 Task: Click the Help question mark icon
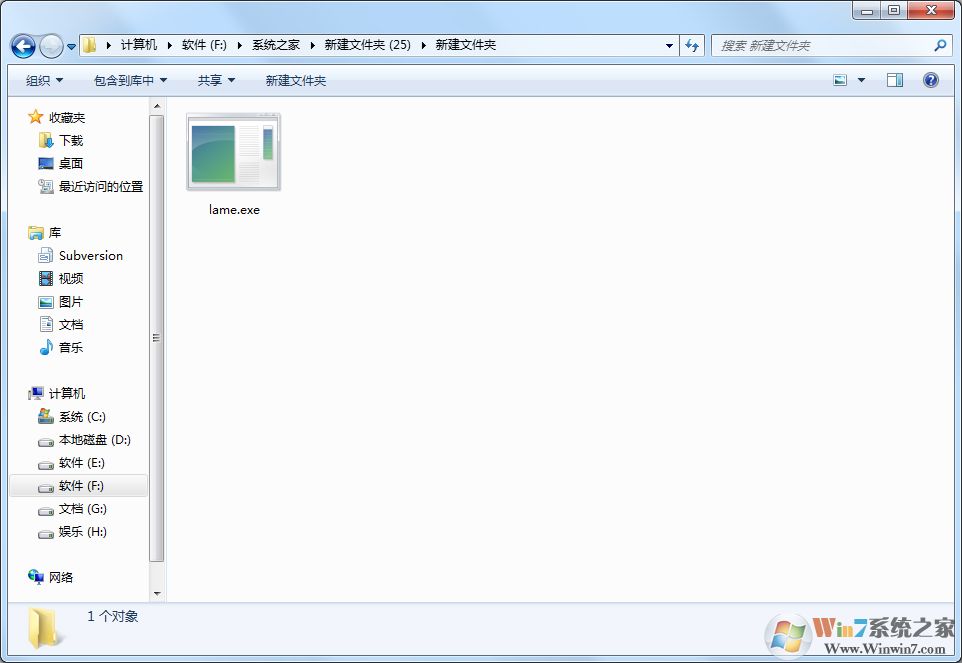931,80
